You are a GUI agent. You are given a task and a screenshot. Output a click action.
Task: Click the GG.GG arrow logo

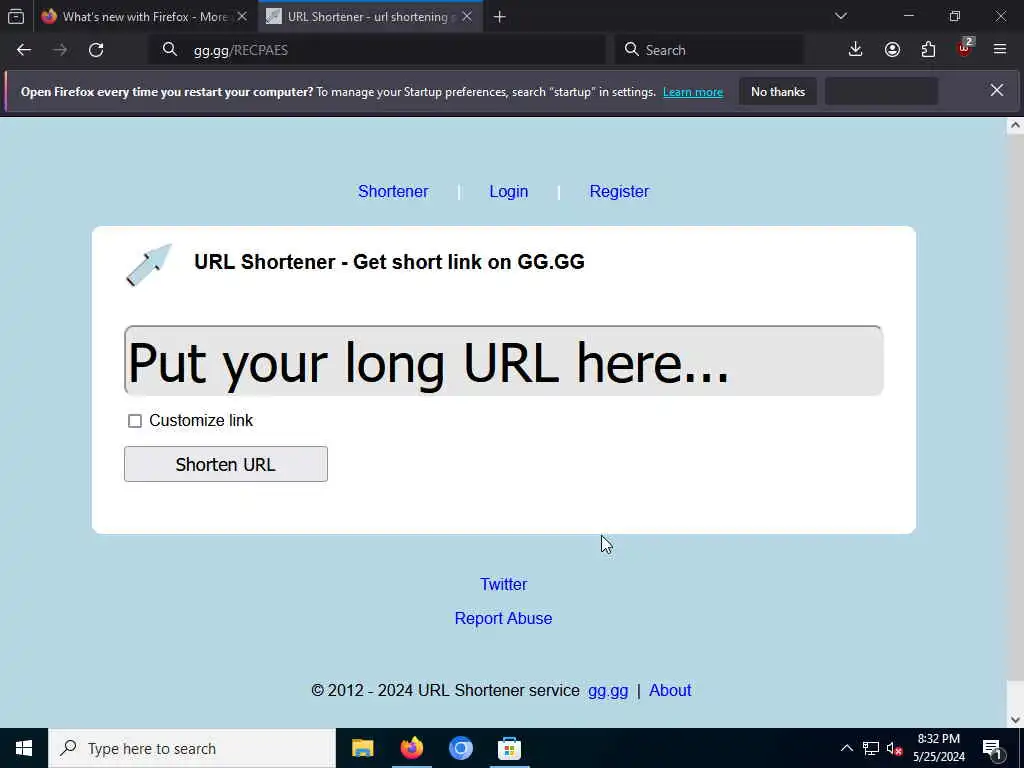point(149,264)
